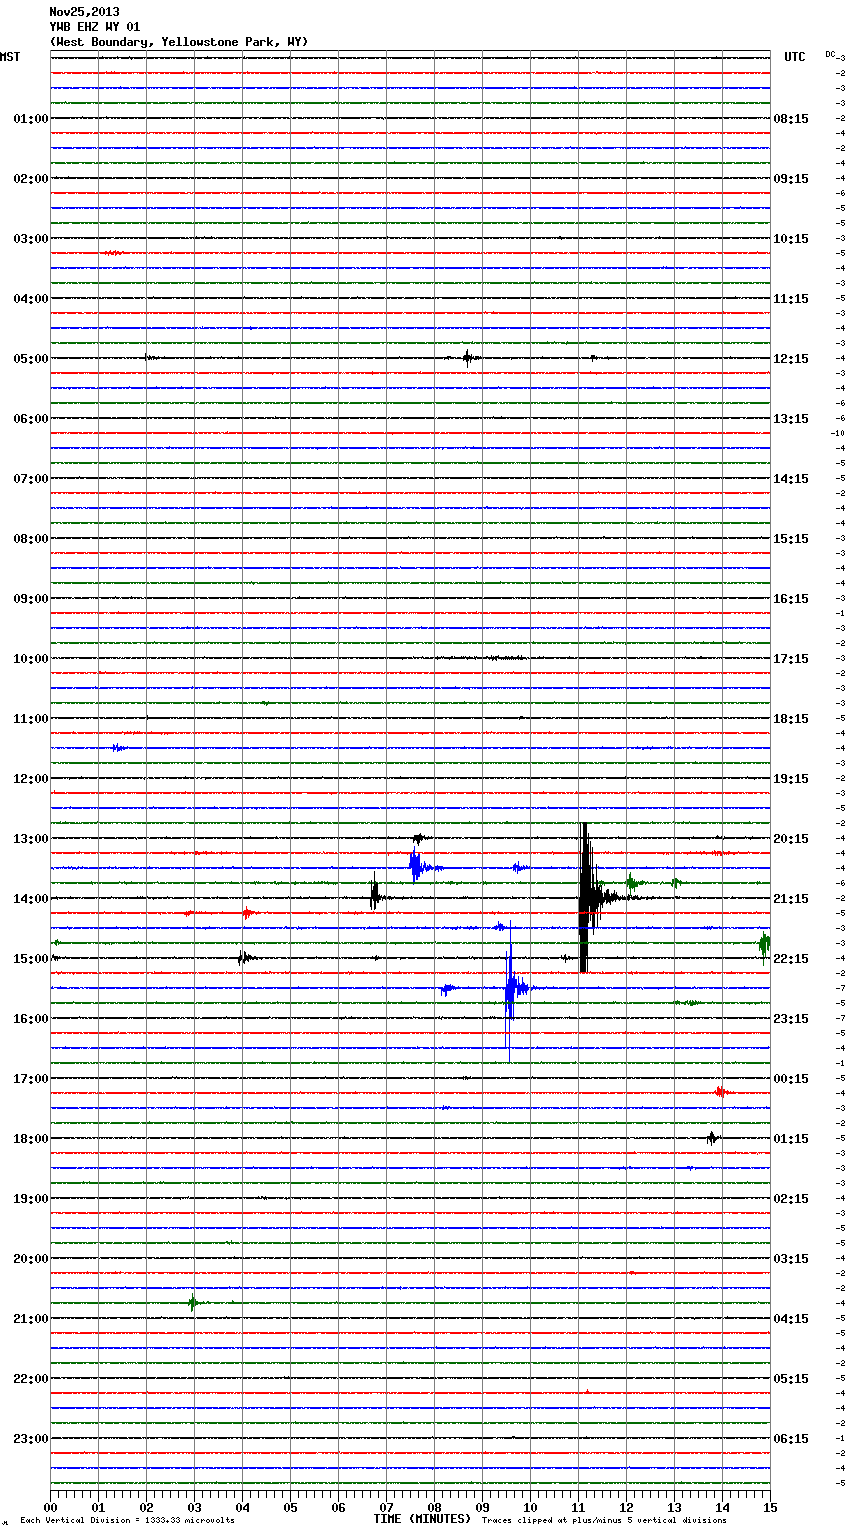Select the 10:00 MST time label
Viewport: 850px width, 1534px height.
click(x=31, y=658)
